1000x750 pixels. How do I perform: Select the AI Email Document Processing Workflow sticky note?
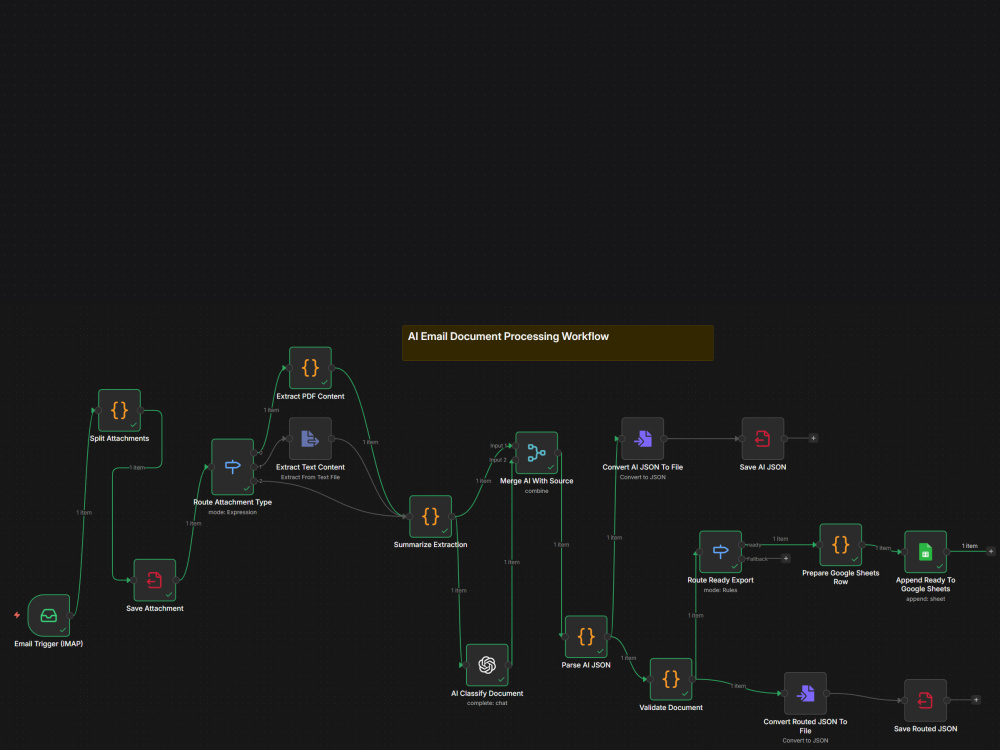click(x=558, y=343)
